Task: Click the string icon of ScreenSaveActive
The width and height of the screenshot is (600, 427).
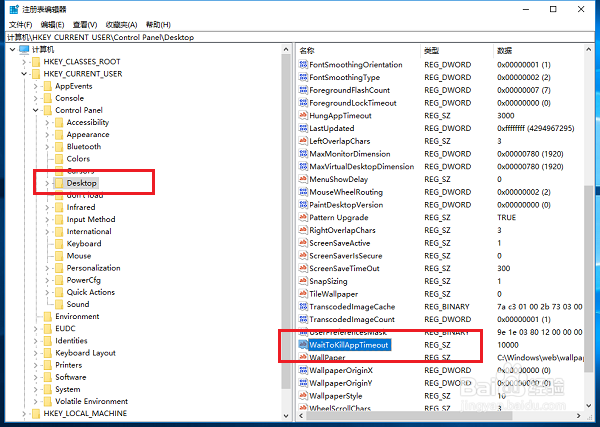Action: pyautogui.click(x=303, y=243)
